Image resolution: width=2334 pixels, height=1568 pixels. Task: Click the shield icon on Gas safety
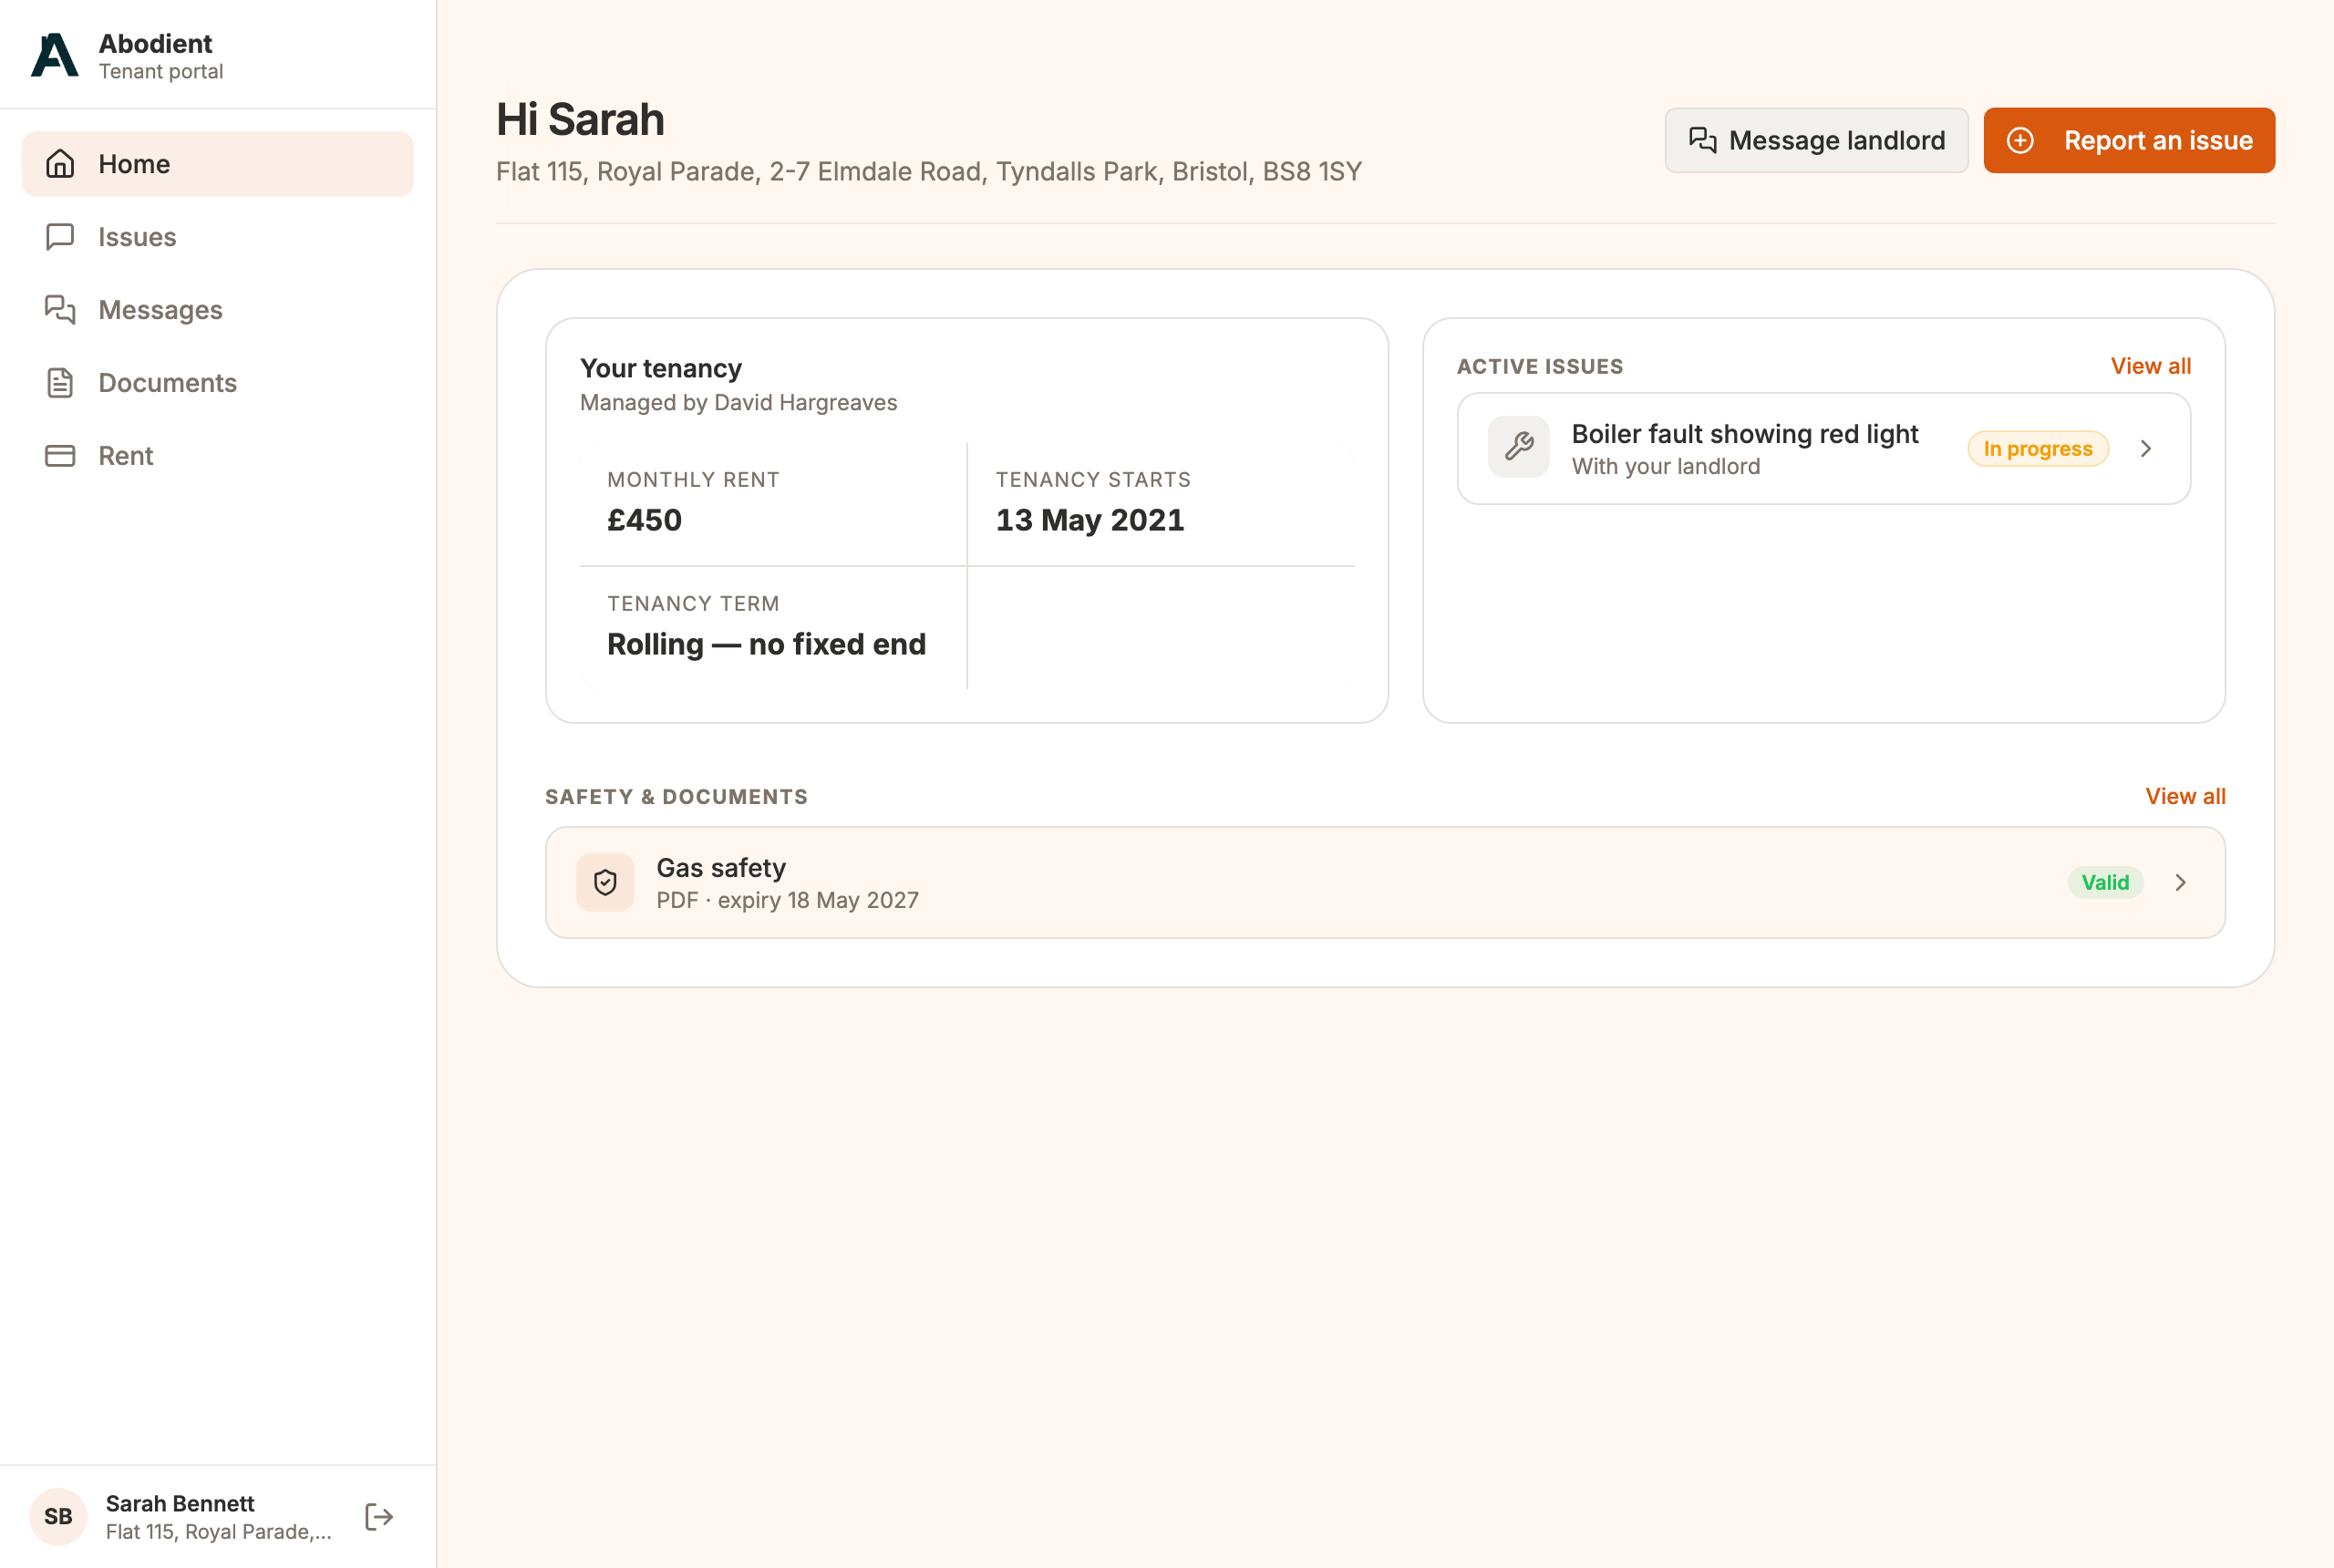tap(605, 882)
